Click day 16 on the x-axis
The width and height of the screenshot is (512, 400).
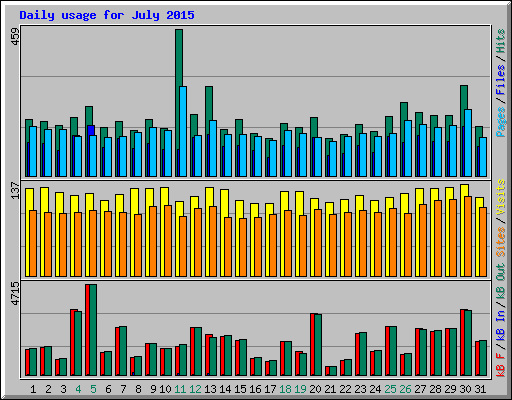click(x=255, y=389)
